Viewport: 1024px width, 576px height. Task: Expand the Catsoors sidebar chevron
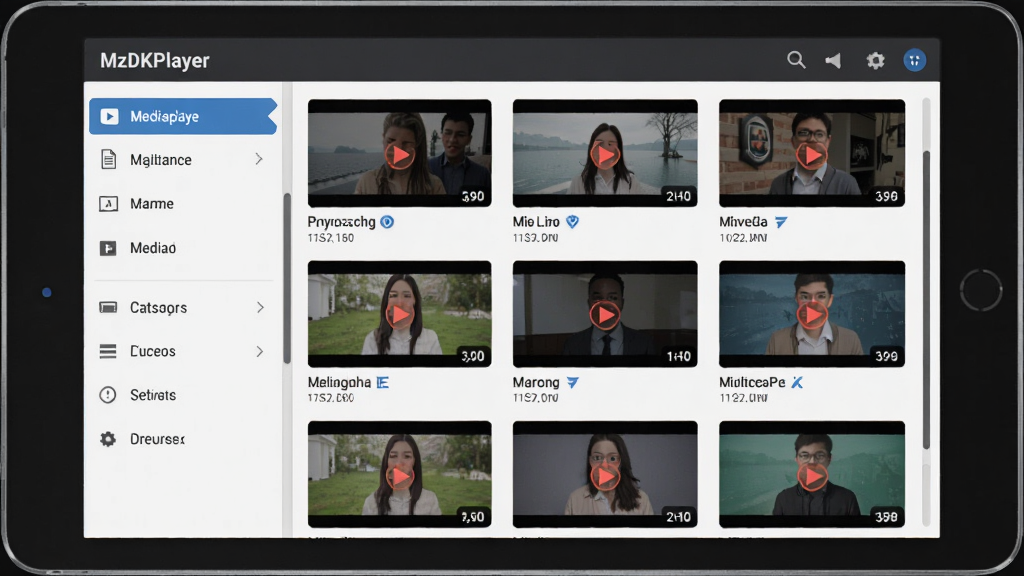pos(260,307)
